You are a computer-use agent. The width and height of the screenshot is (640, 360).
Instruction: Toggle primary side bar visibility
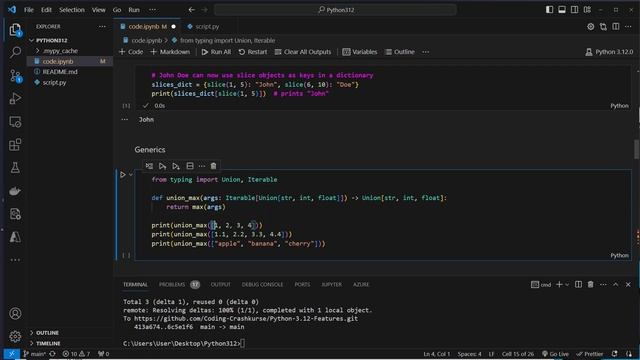coord(549,9)
